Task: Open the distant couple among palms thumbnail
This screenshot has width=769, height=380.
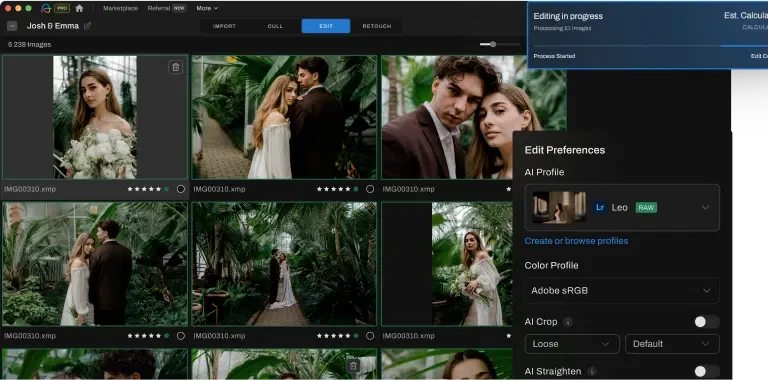Action: pyautogui.click(x=284, y=264)
